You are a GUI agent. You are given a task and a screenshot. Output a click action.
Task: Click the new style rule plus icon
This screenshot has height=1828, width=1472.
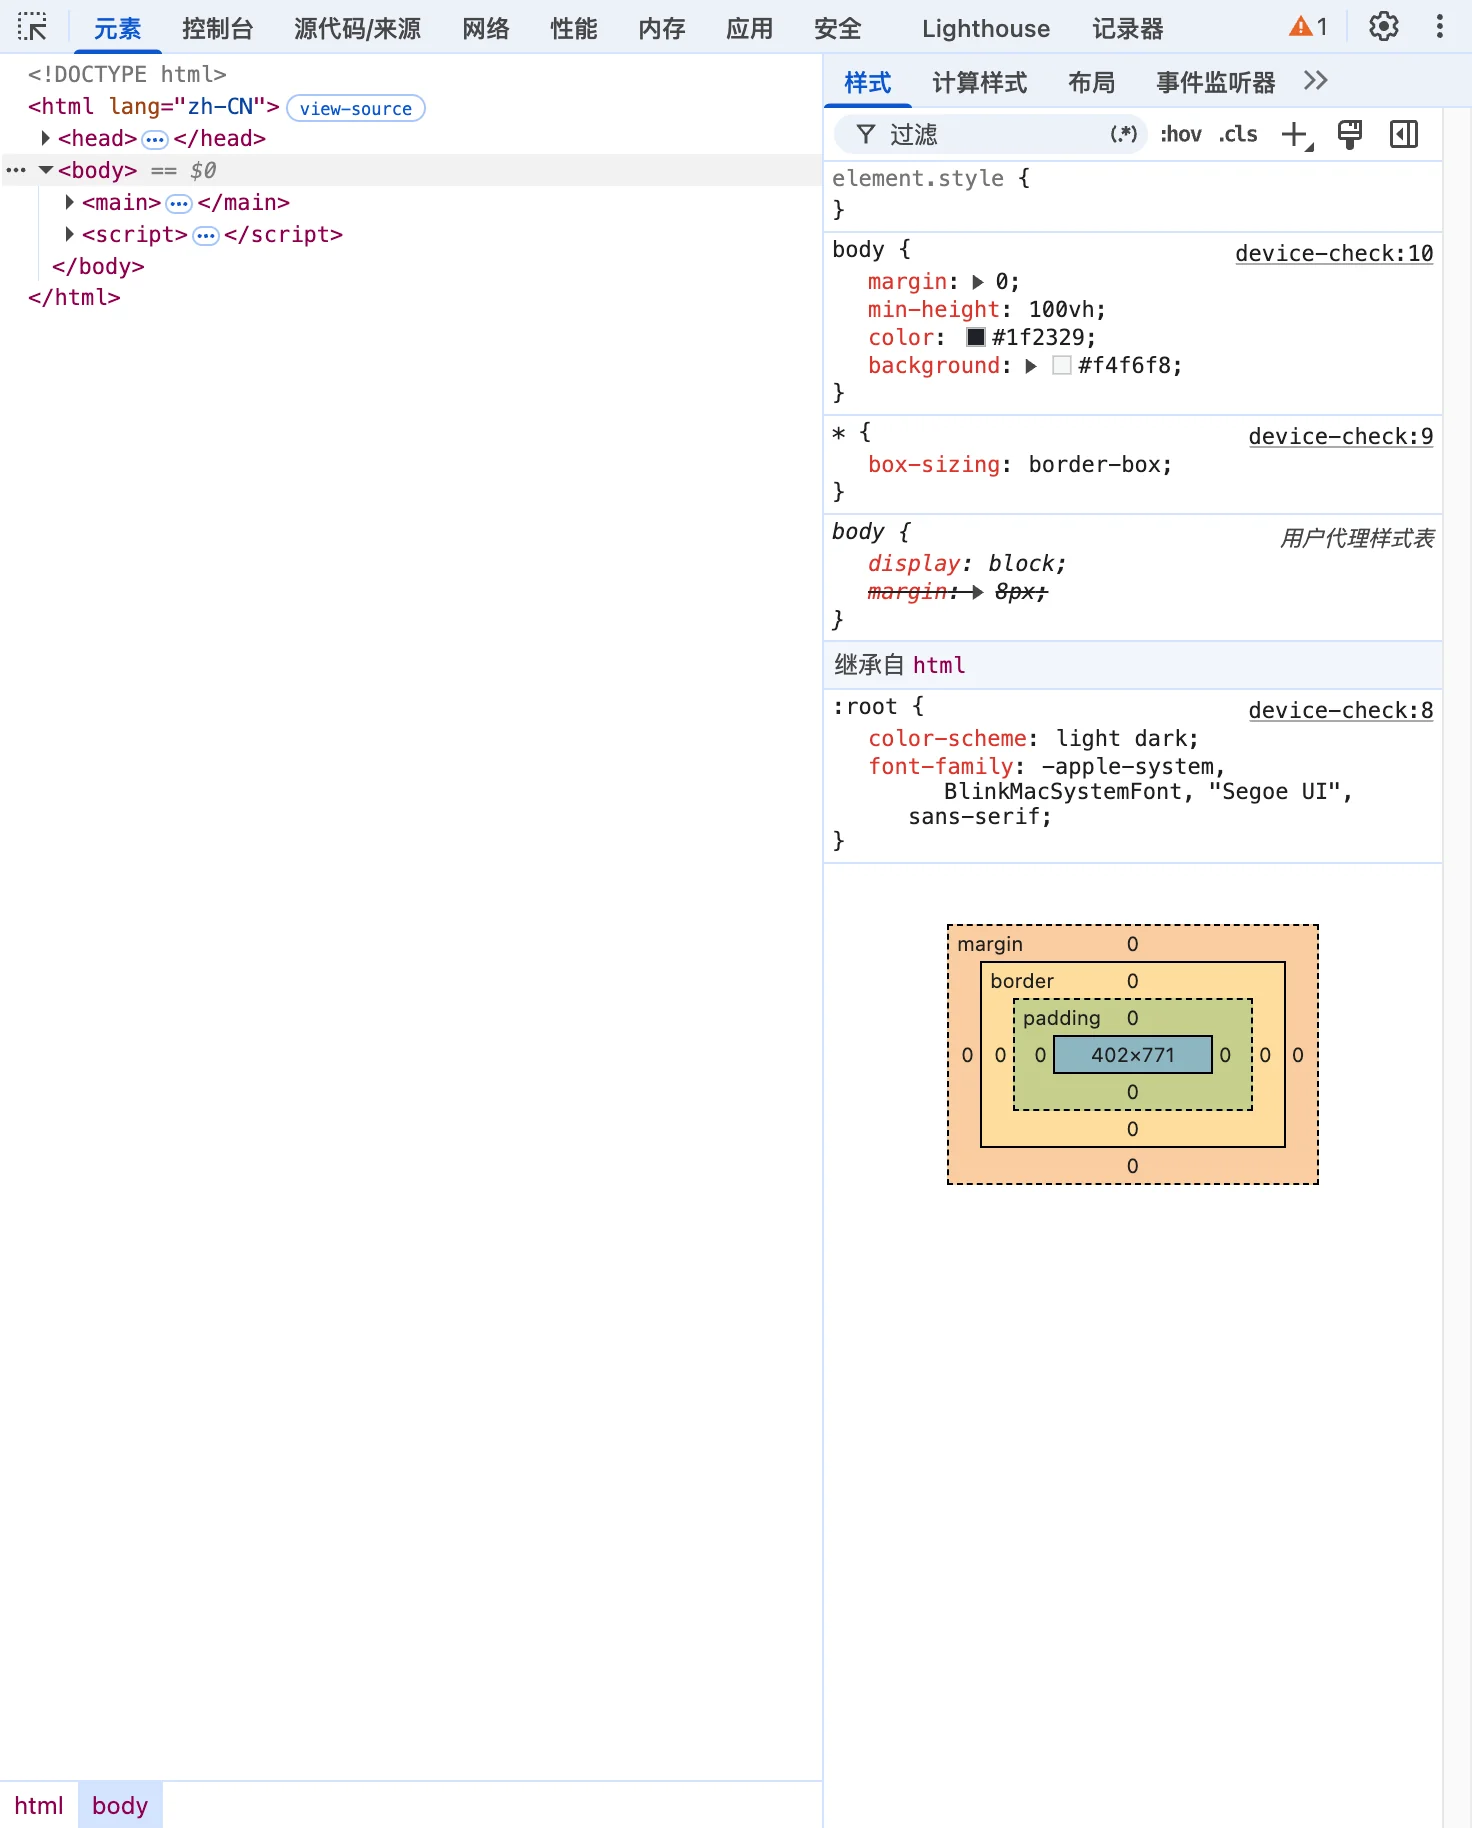point(1296,135)
